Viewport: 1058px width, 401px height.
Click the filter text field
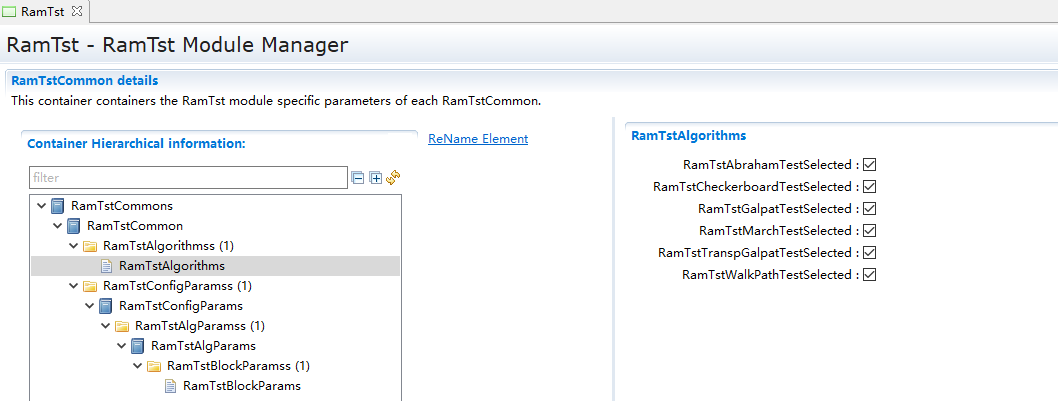188,177
